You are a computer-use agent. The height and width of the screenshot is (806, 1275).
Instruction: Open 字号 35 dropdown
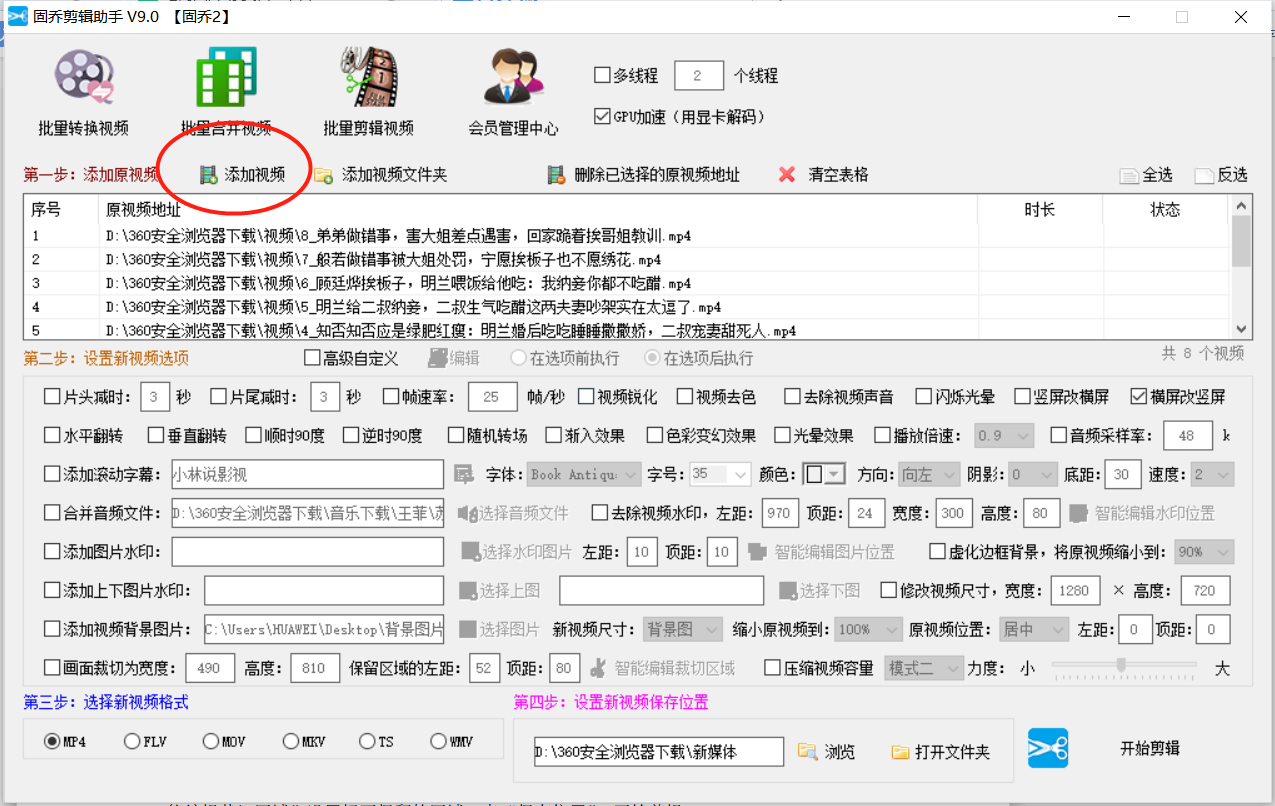point(719,474)
